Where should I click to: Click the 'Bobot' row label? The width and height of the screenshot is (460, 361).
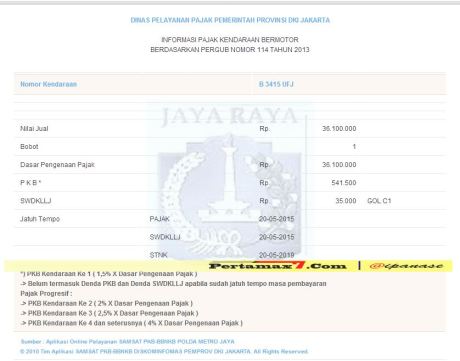[x=29, y=147]
